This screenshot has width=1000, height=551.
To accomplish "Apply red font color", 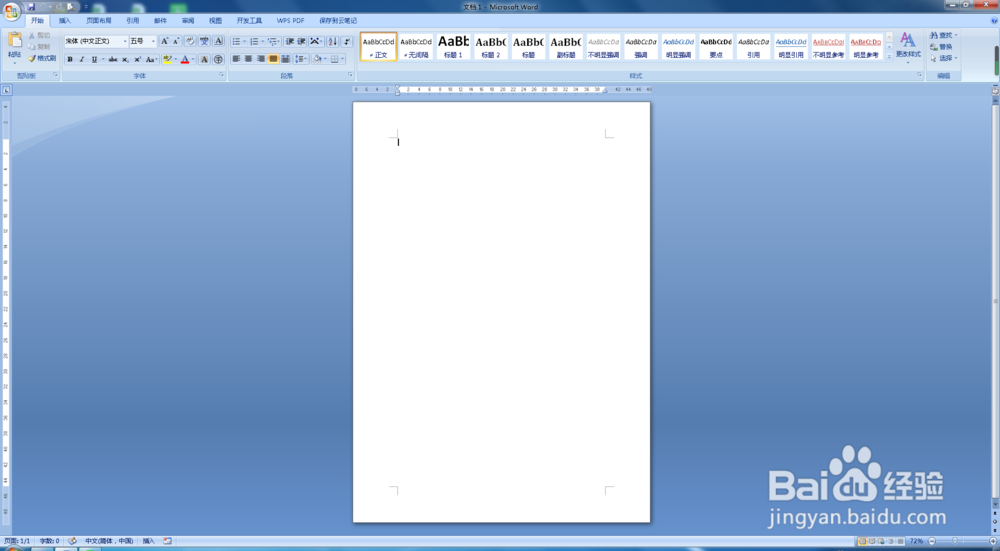I will (185, 59).
